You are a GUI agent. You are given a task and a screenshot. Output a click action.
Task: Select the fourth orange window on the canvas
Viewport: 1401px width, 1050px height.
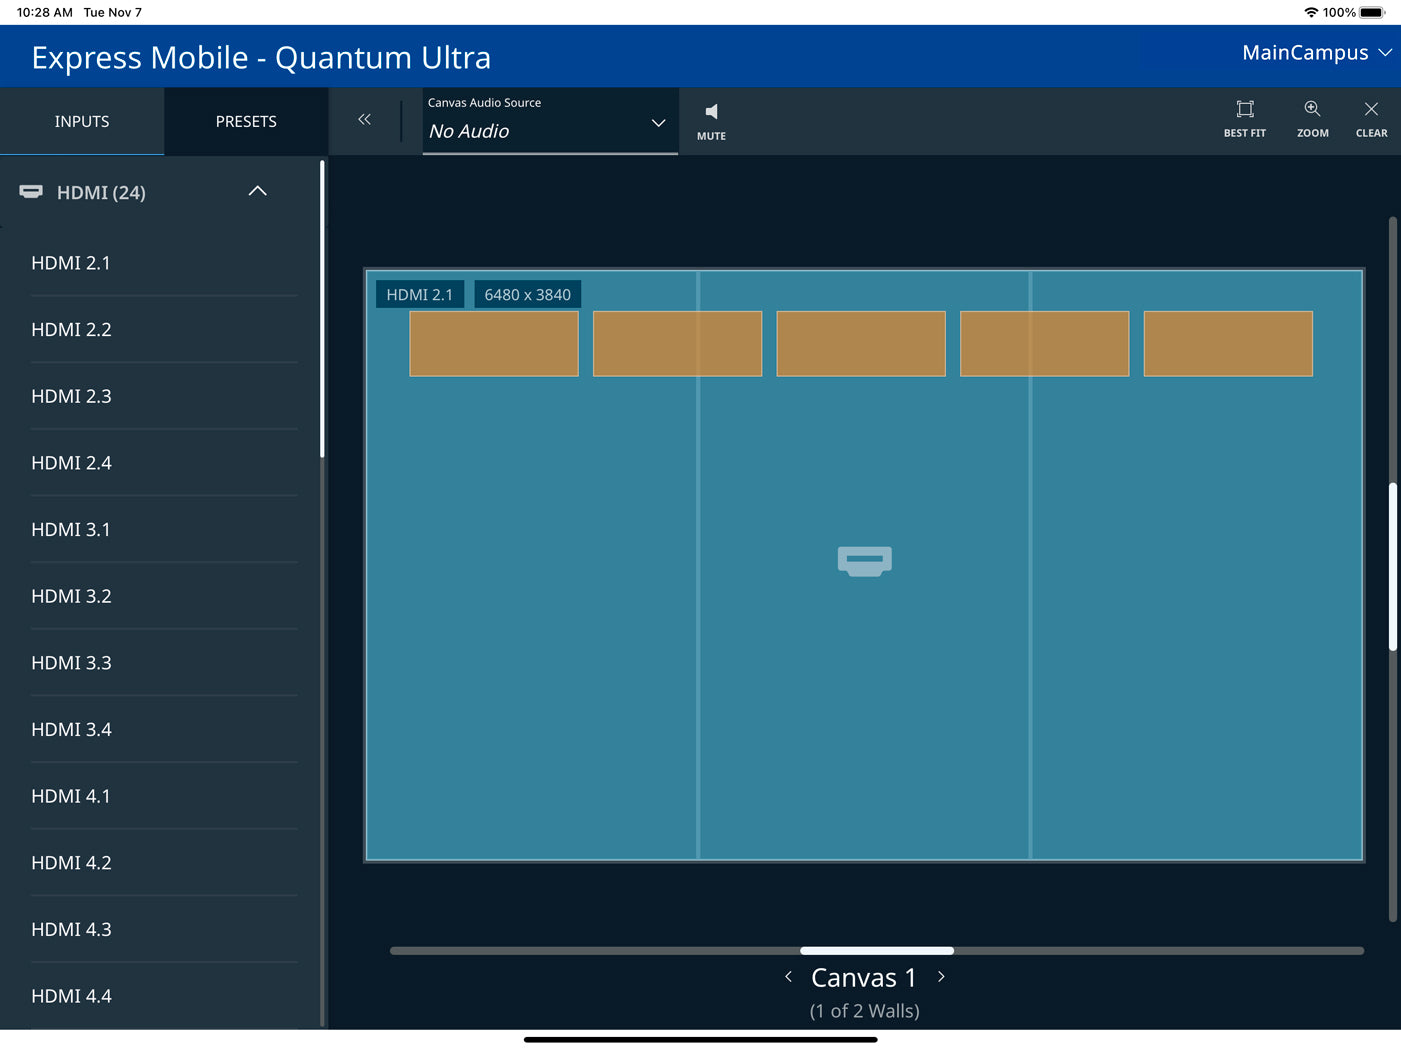pos(1044,344)
